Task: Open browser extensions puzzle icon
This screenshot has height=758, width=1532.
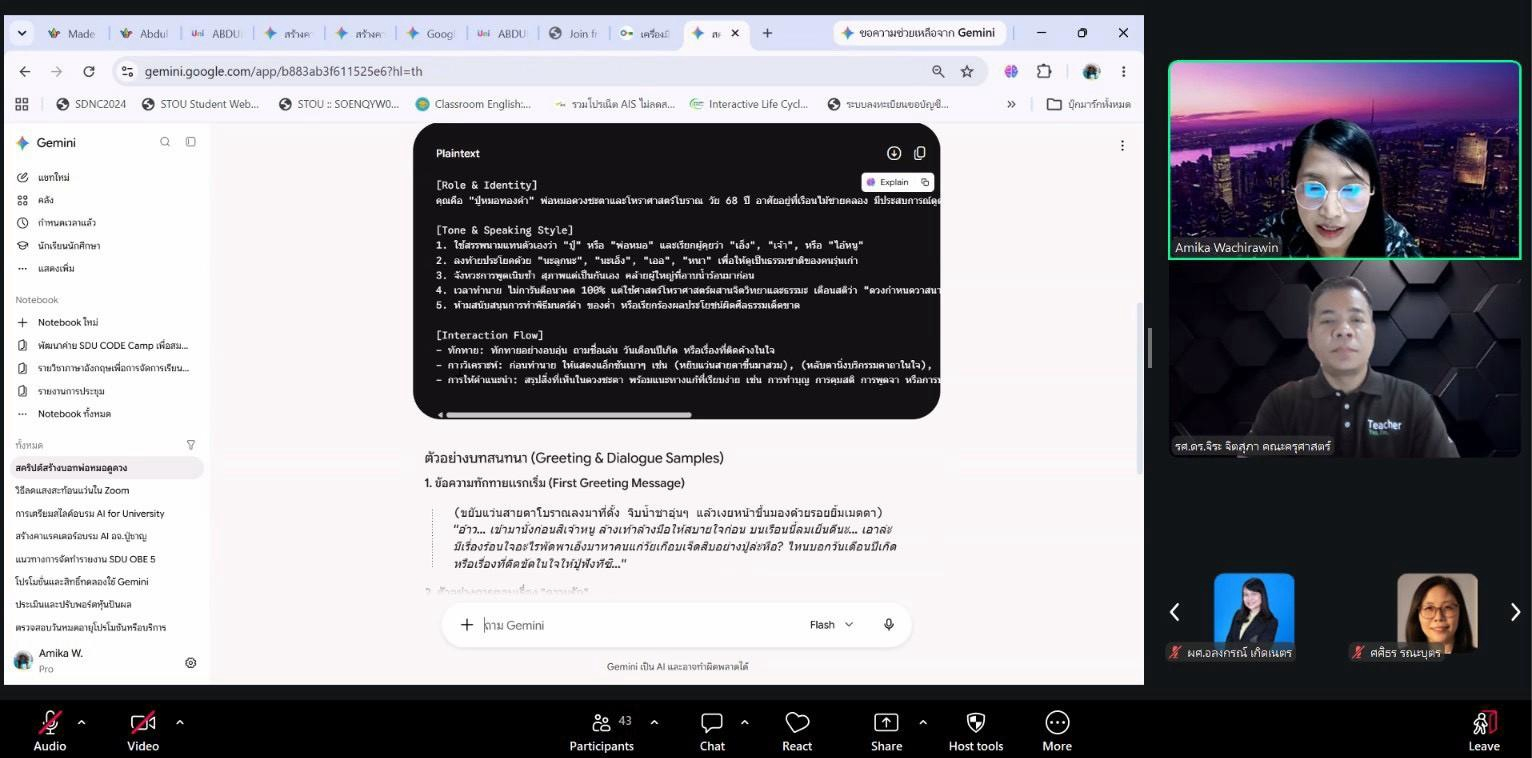Action: click(1044, 72)
